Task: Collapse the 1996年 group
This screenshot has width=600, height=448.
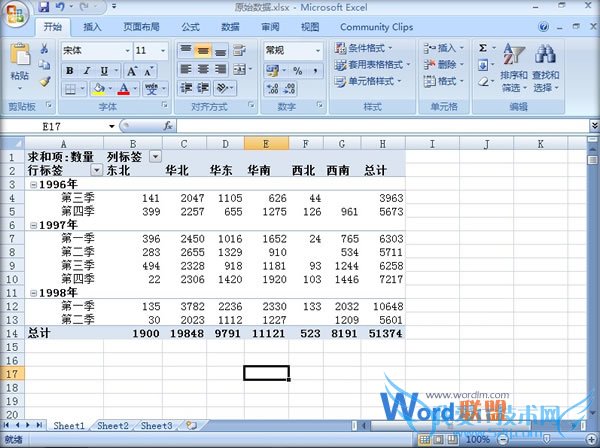Action: [34, 185]
